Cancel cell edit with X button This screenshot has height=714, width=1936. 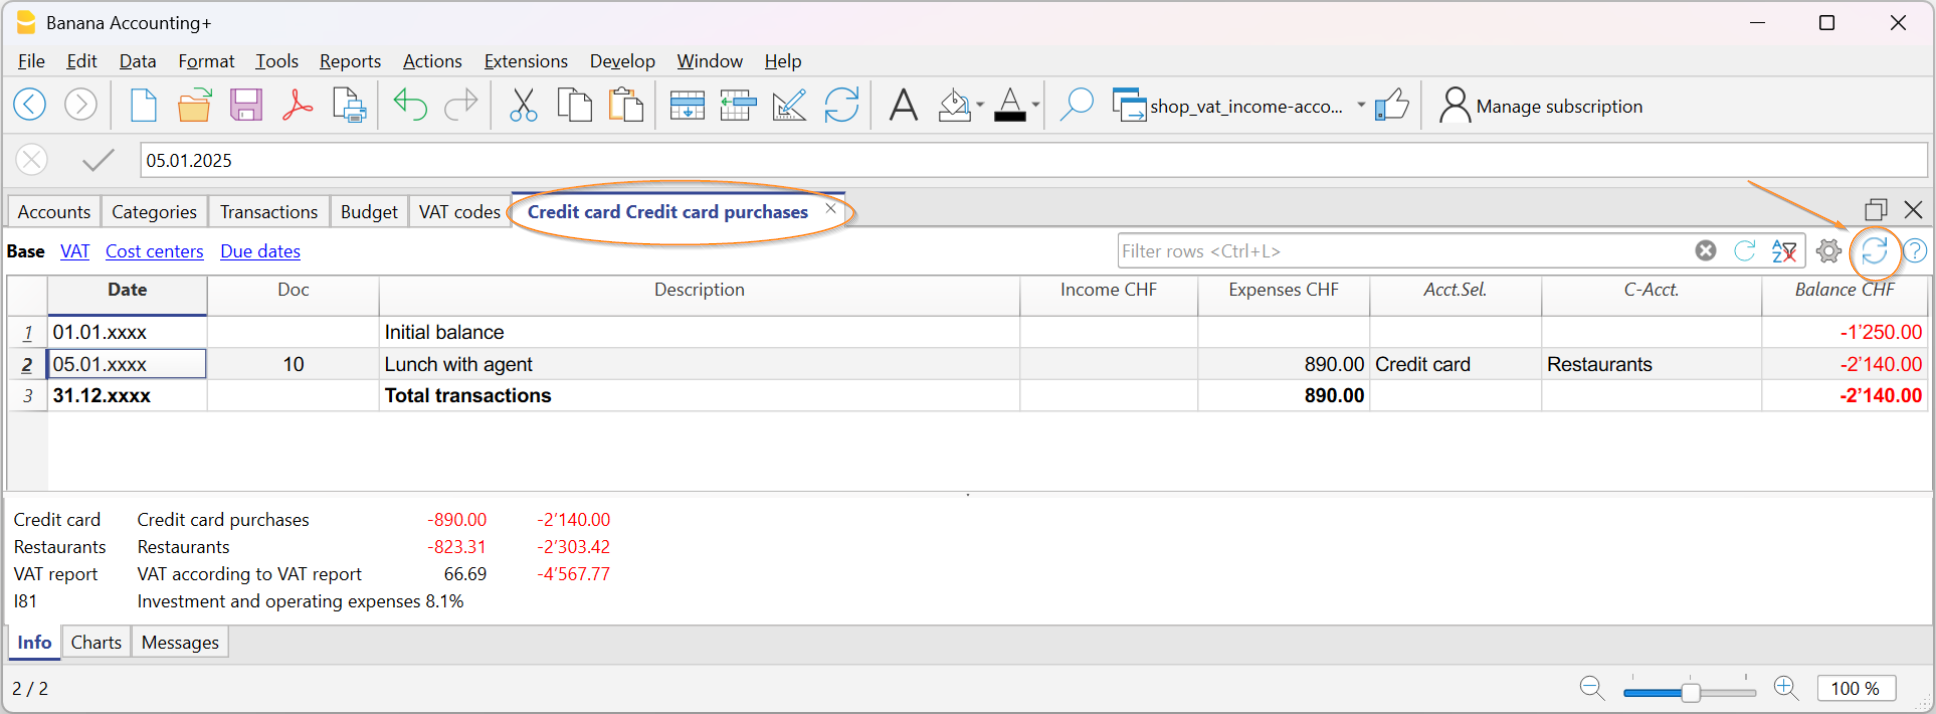point(32,160)
